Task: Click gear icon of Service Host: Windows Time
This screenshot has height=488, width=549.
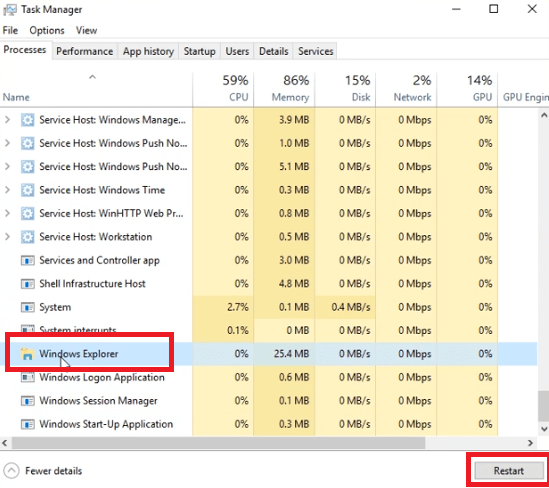Action: 27,190
